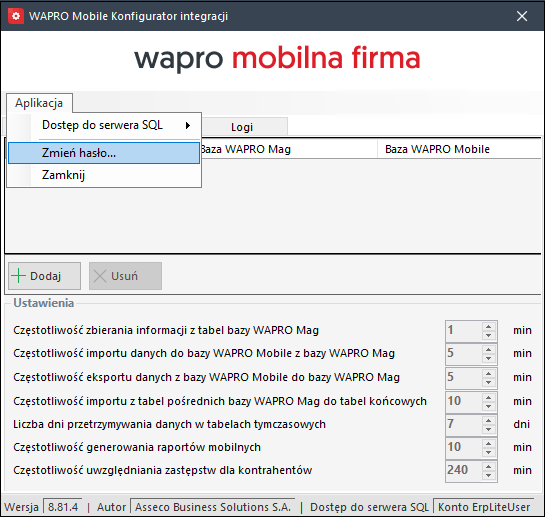This screenshot has width=545, height=517.
Task: Increase mobile report generation frequency
Action: (489, 444)
